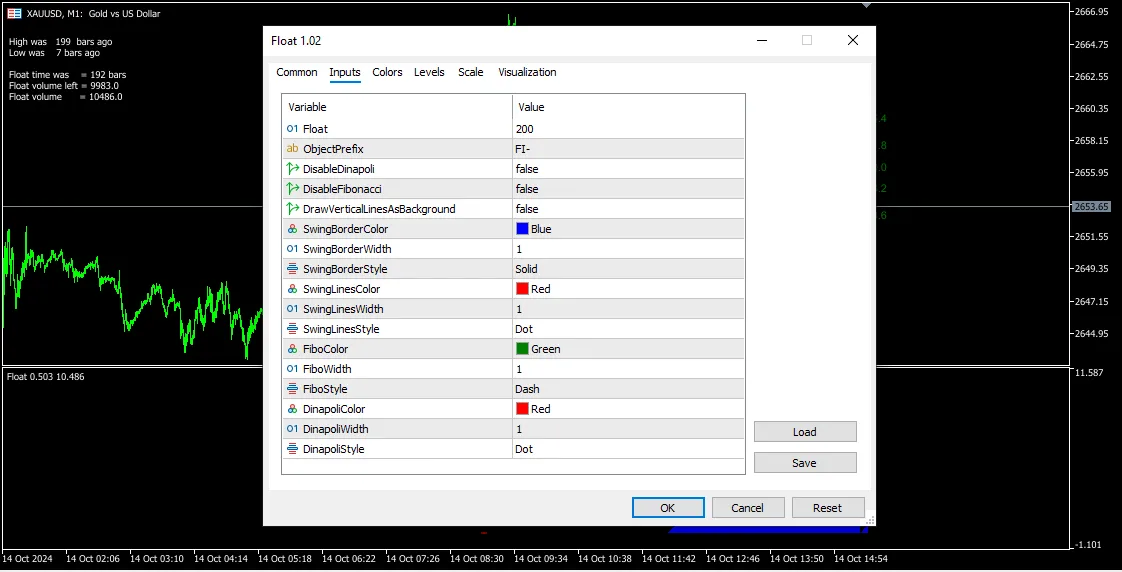
Task: Open SwingBorderStyle Solid value dropdown
Action: (628, 269)
